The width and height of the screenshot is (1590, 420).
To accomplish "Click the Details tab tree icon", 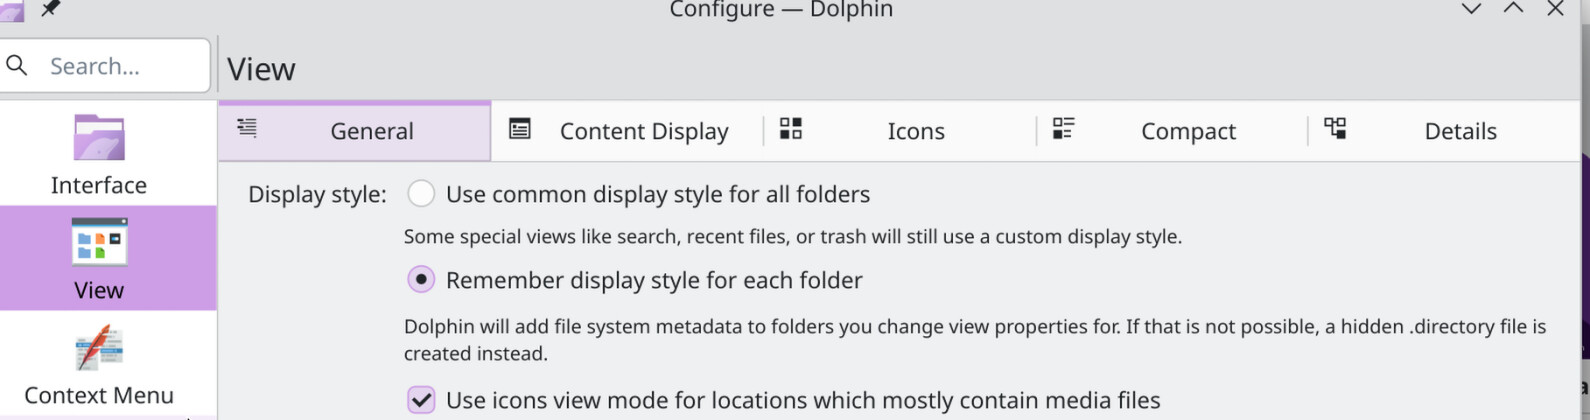I will (1335, 129).
